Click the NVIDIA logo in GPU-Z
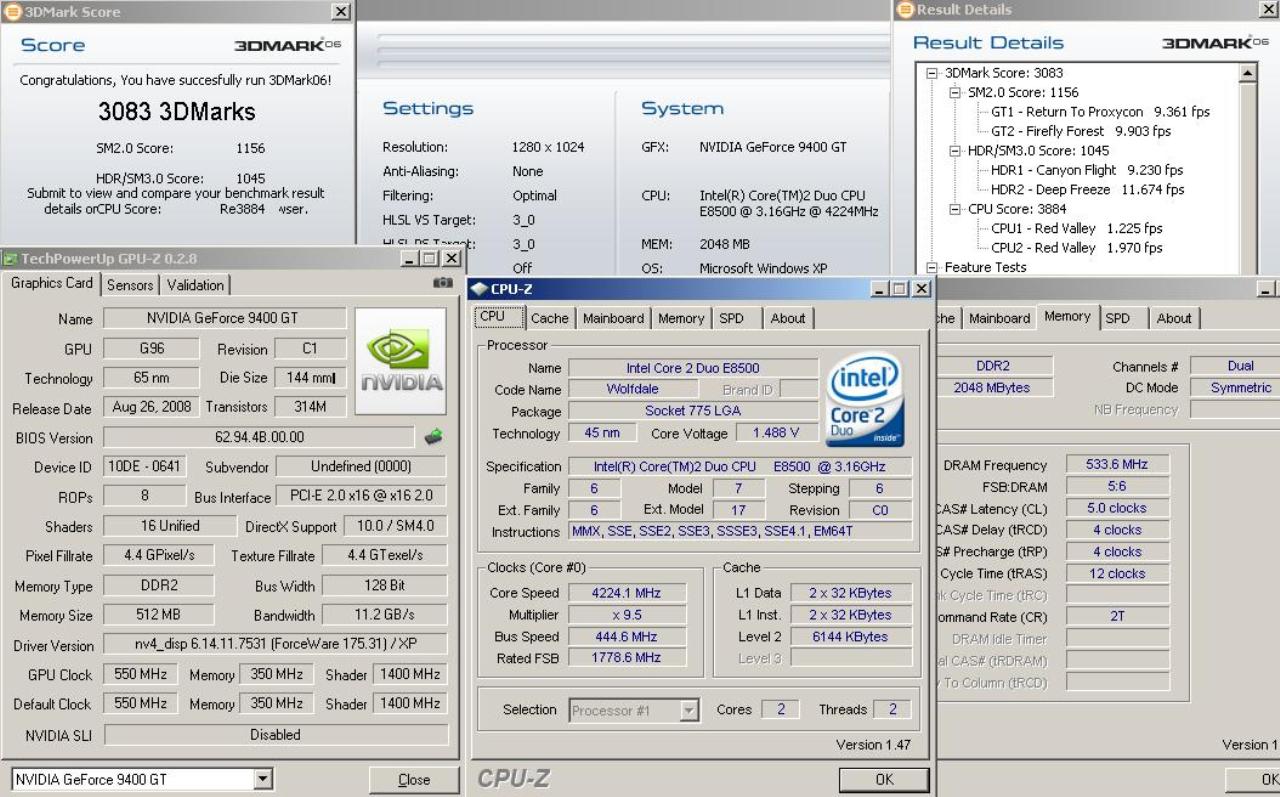1280x797 pixels. click(400, 361)
